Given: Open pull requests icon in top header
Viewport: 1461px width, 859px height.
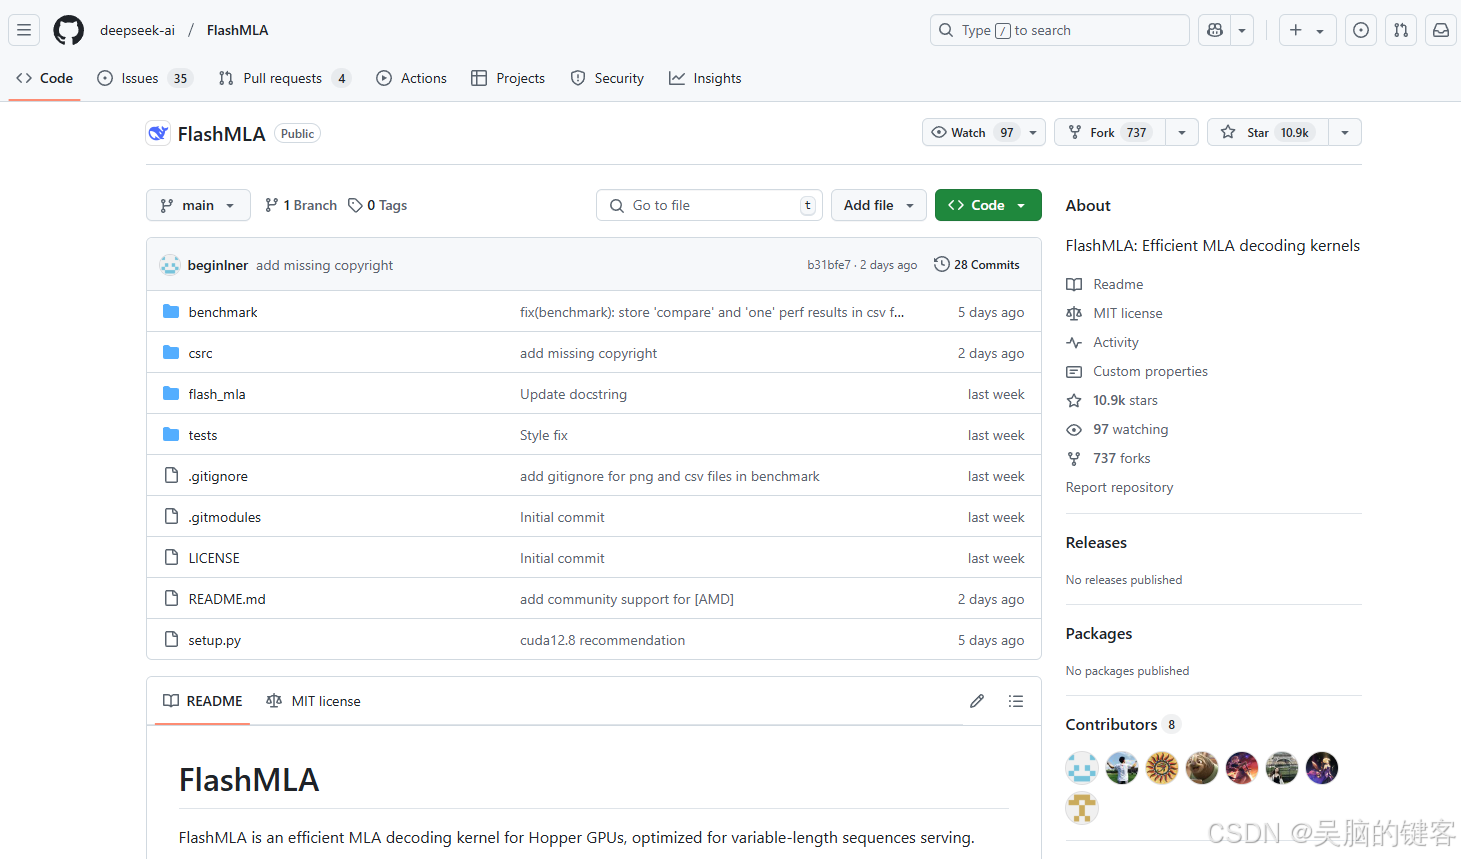Looking at the screenshot, I should coord(1401,30).
